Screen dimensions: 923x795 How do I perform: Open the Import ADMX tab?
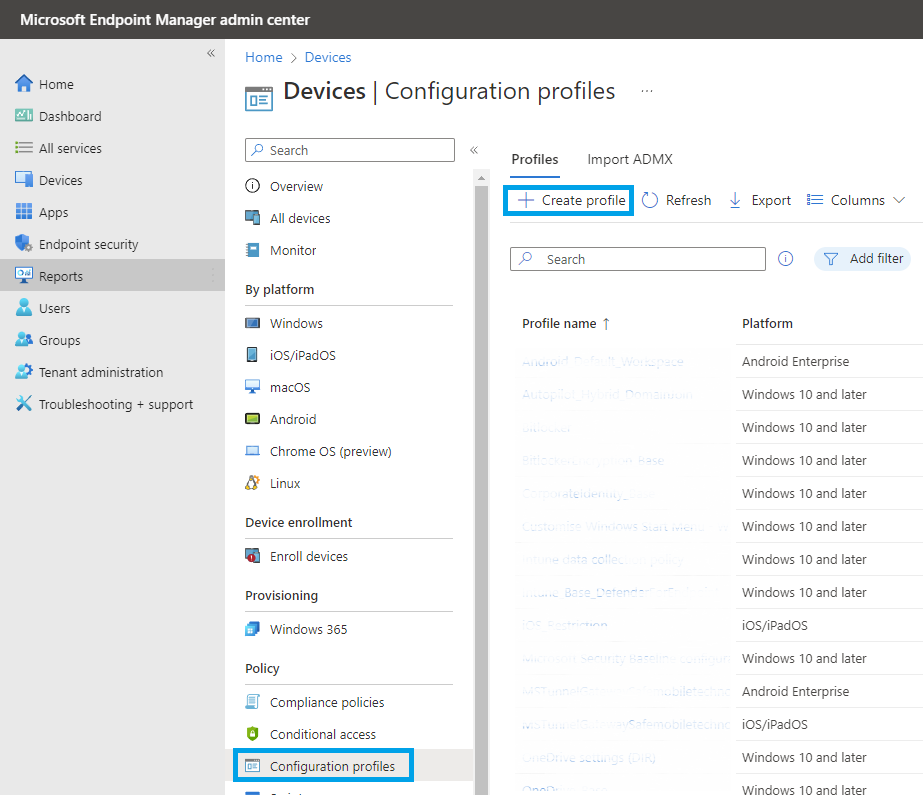(x=629, y=159)
